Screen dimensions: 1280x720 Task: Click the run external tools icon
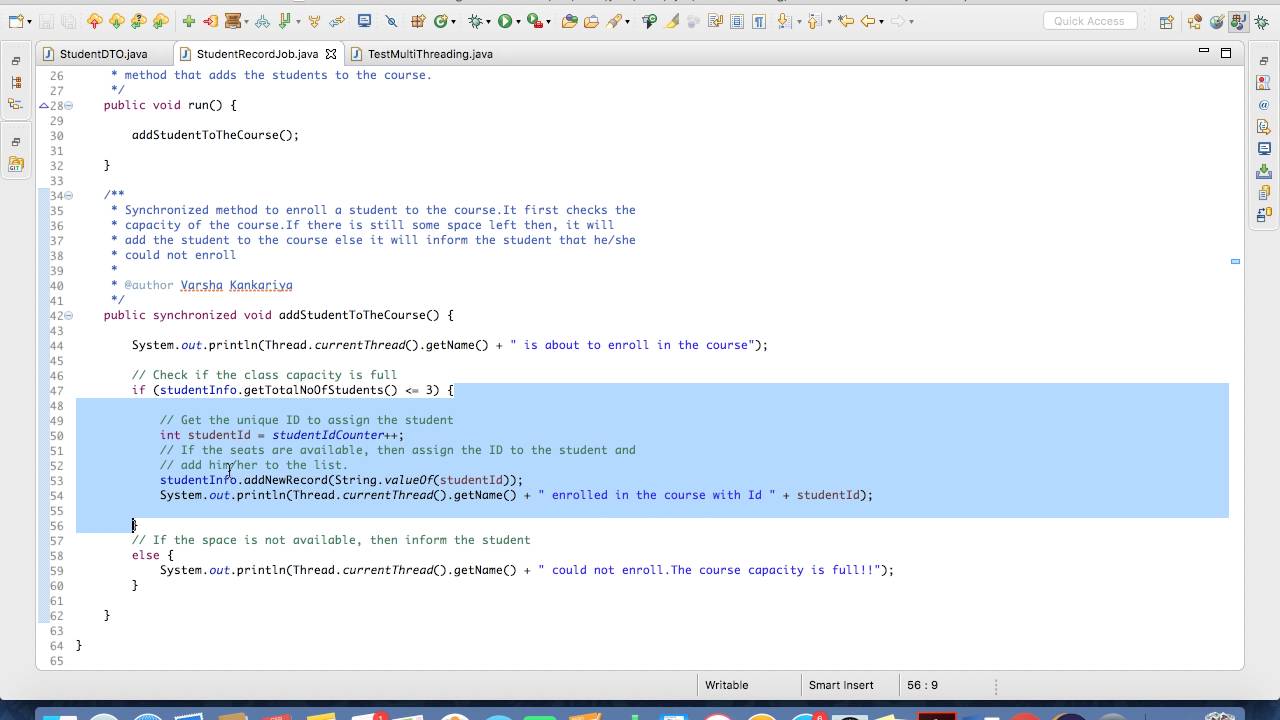tap(535, 21)
